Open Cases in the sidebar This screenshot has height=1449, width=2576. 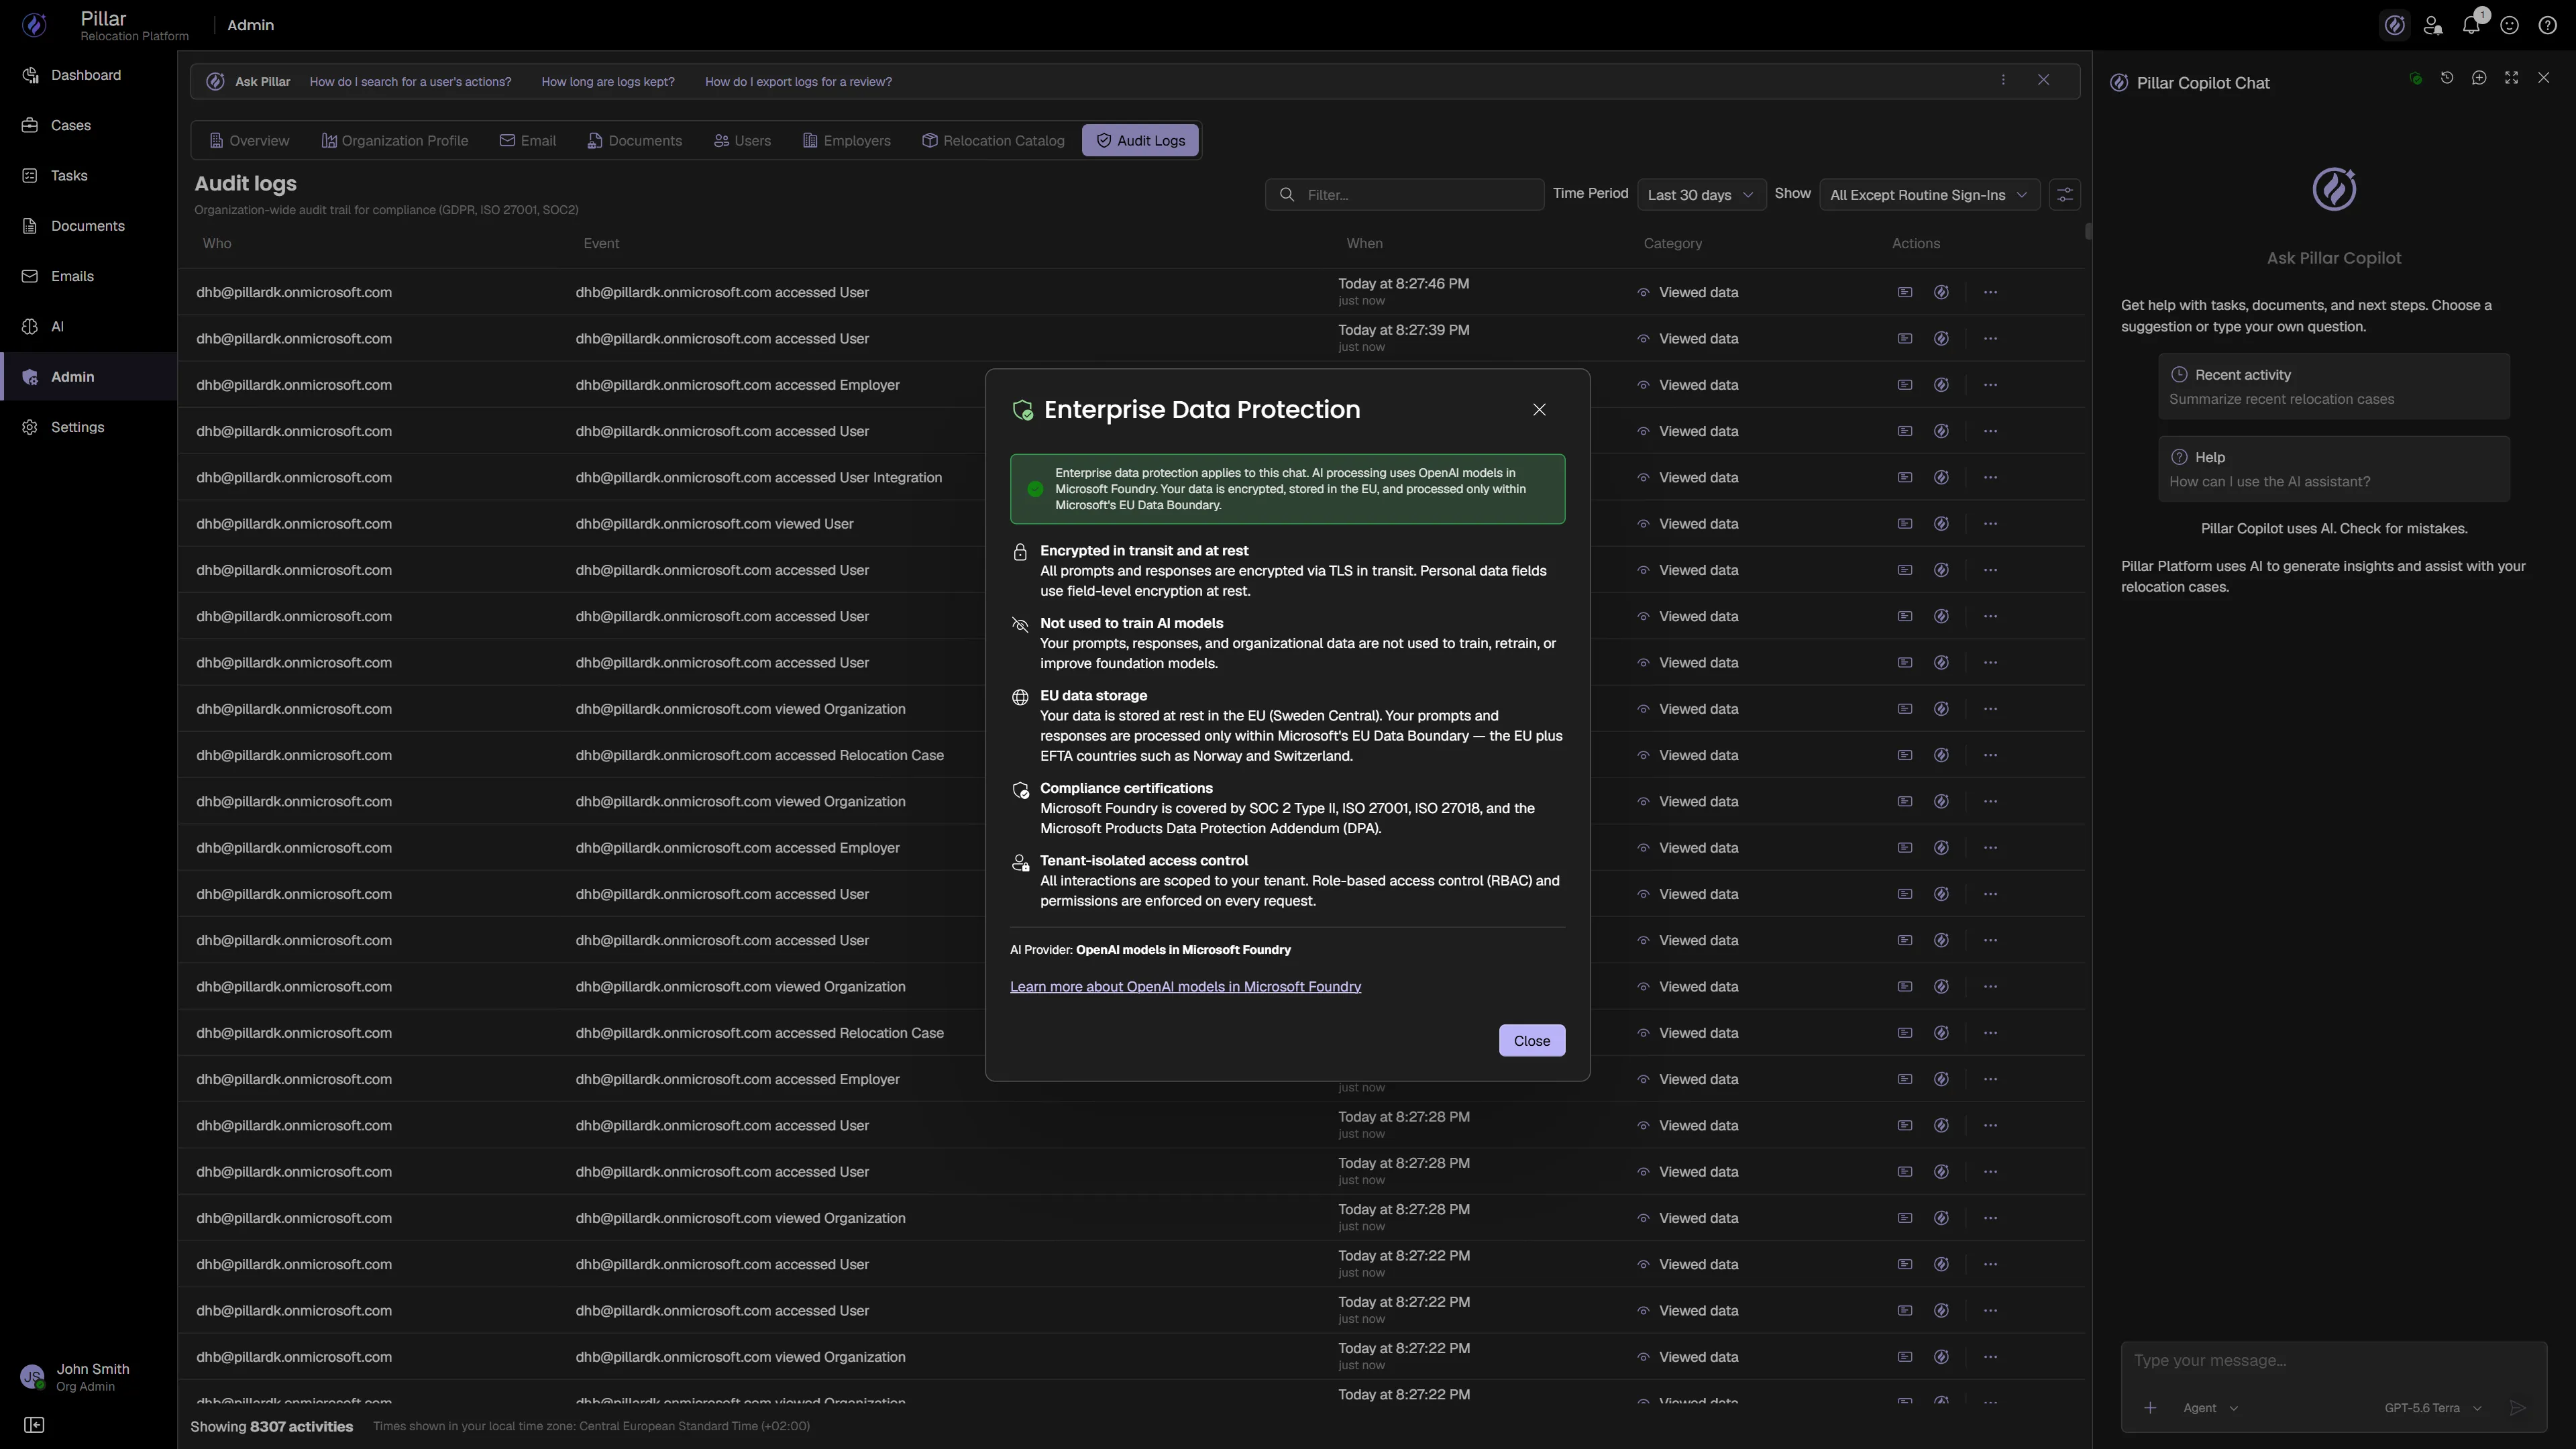[88, 125]
